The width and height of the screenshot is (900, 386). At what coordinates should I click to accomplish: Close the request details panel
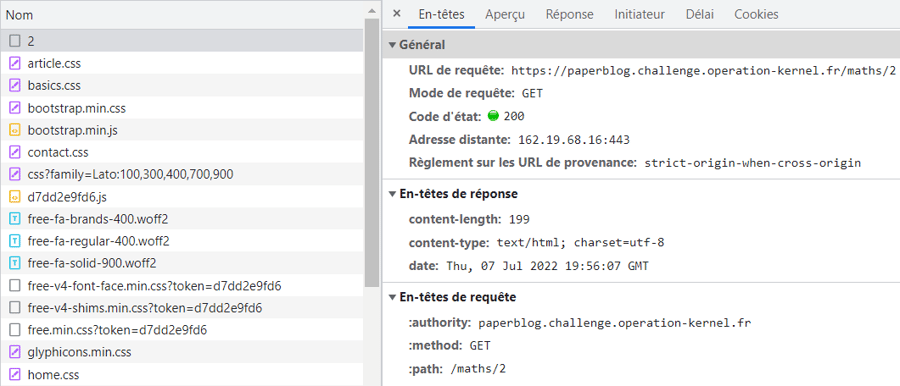click(397, 14)
